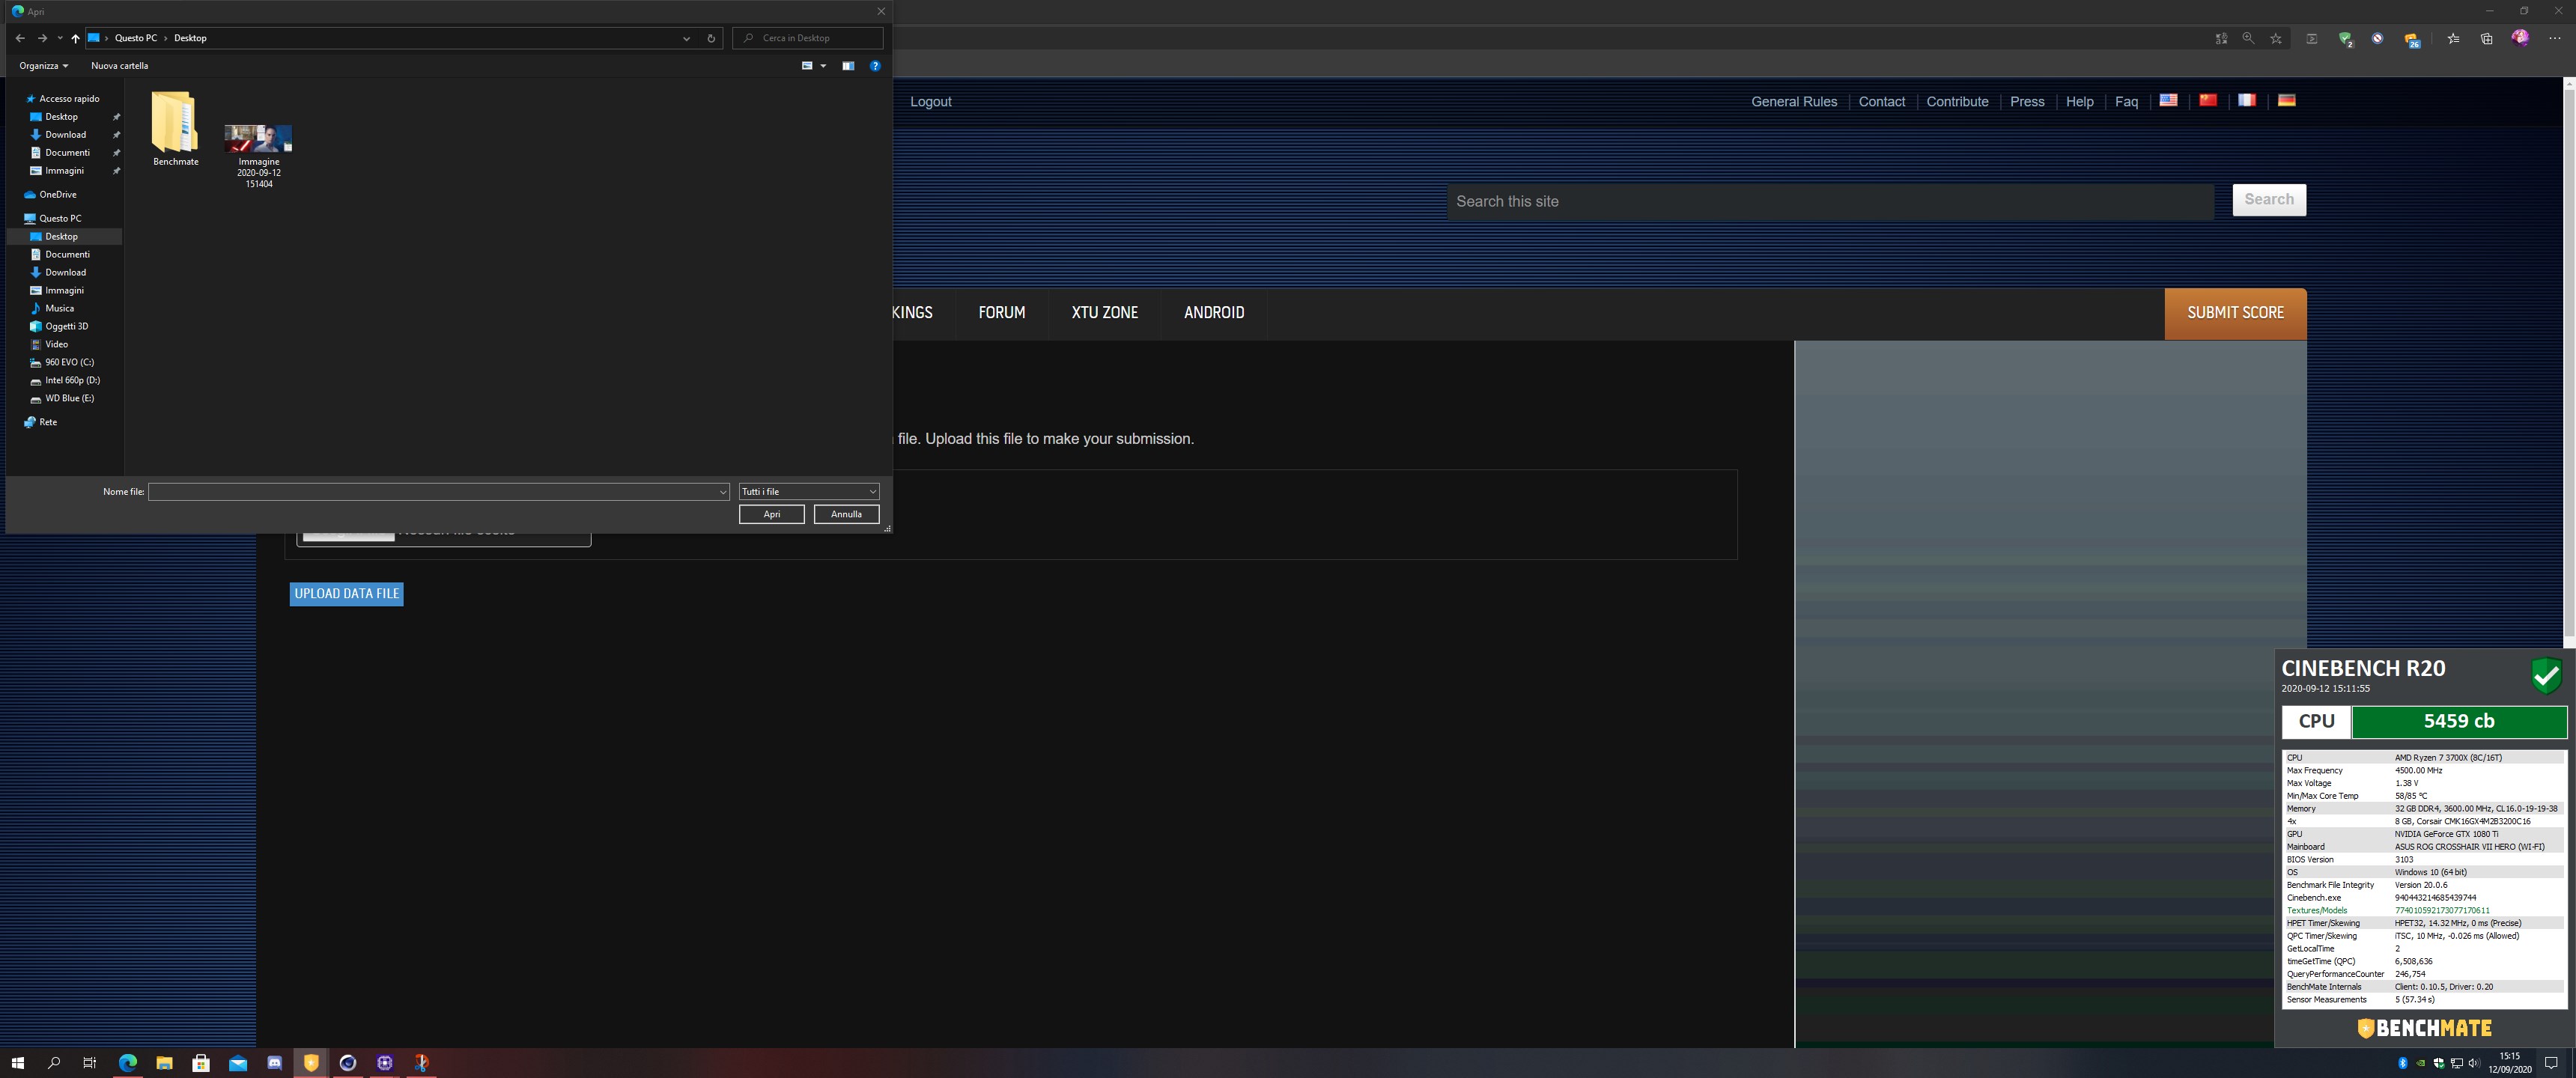The image size is (2576, 1078).
Task: Open the Edge profile avatar
Action: (2520, 38)
